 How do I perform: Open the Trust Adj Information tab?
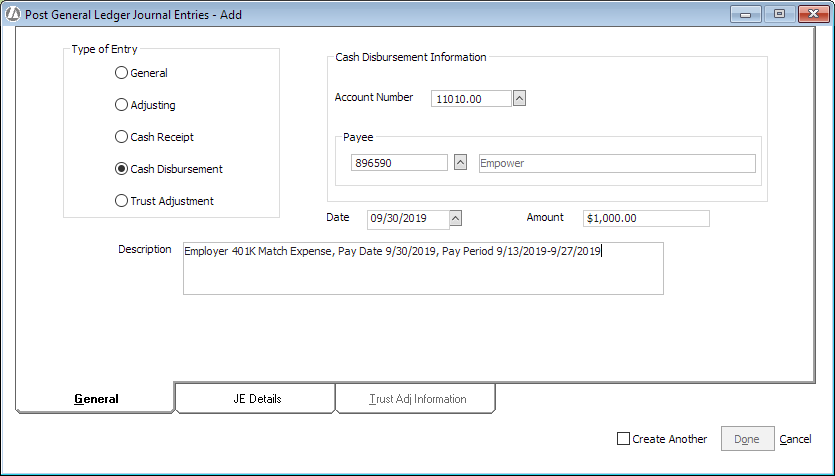416,398
